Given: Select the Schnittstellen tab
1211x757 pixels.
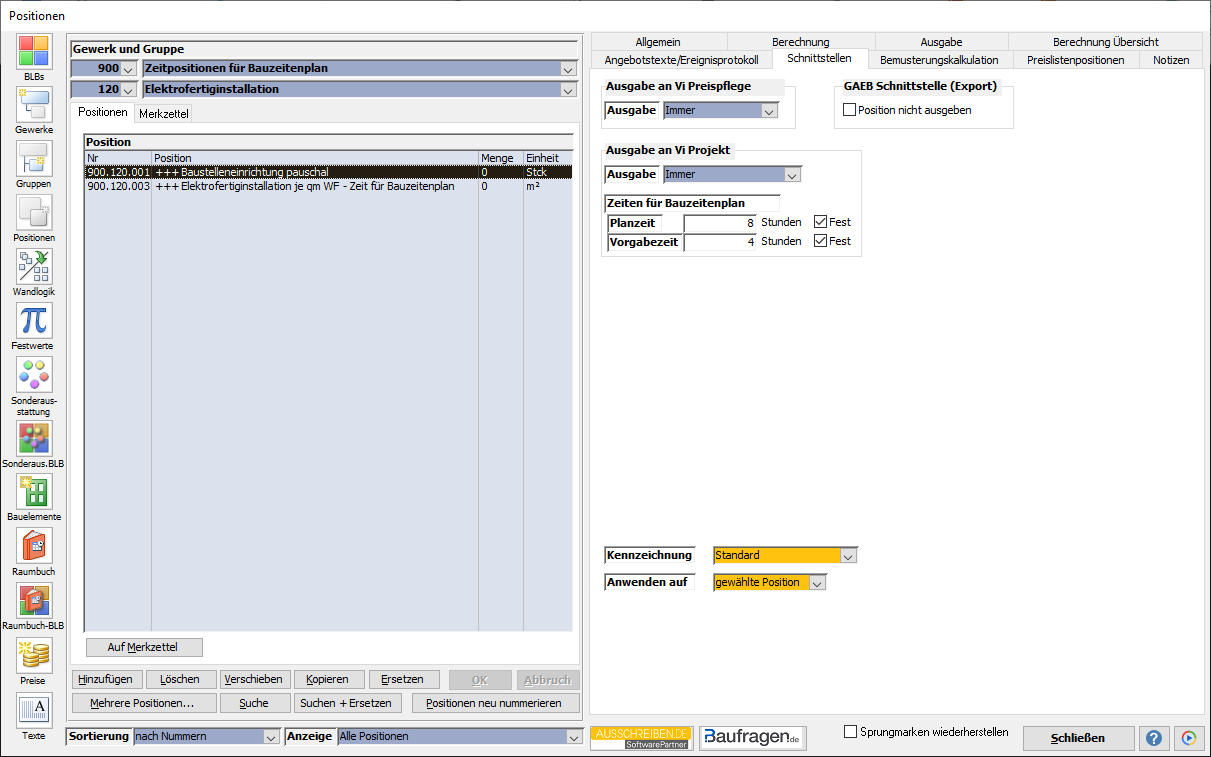Looking at the screenshot, I should [x=819, y=58].
